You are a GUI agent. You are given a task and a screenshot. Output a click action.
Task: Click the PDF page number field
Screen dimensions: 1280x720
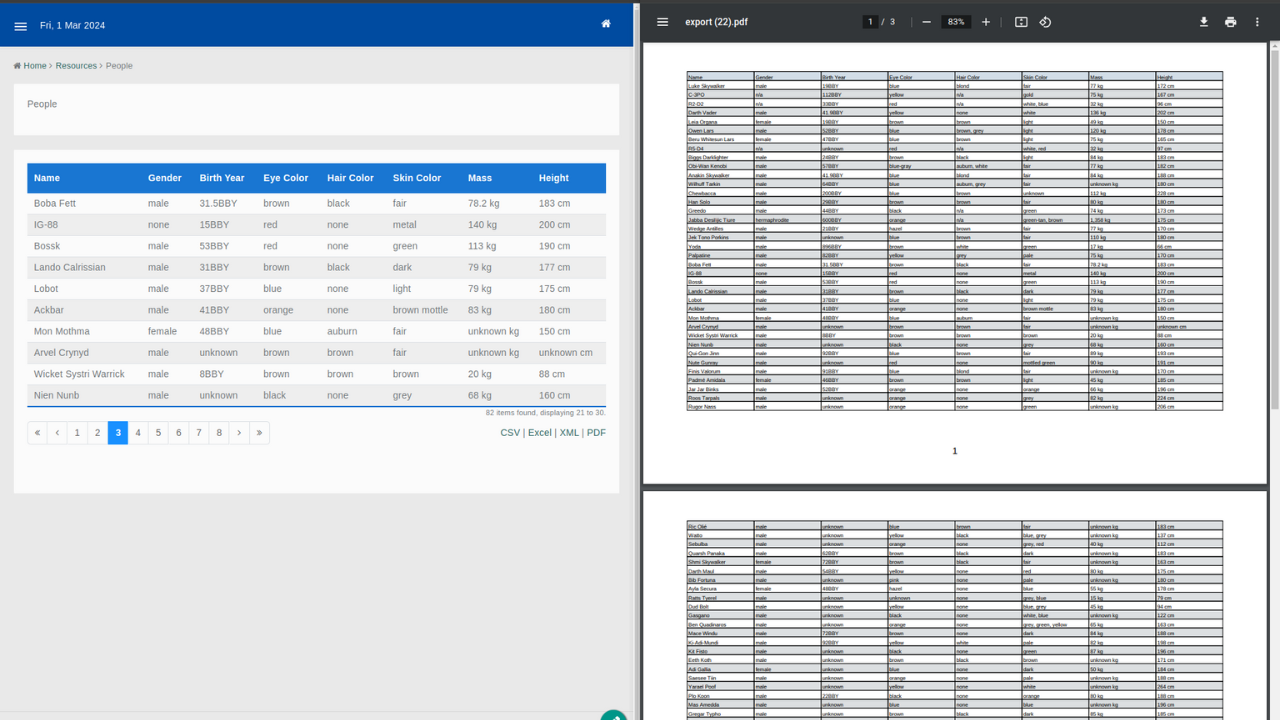tap(870, 22)
